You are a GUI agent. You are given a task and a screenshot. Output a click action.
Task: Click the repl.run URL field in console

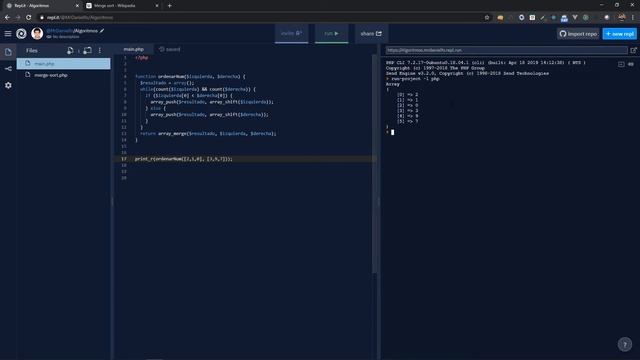click(506, 50)
